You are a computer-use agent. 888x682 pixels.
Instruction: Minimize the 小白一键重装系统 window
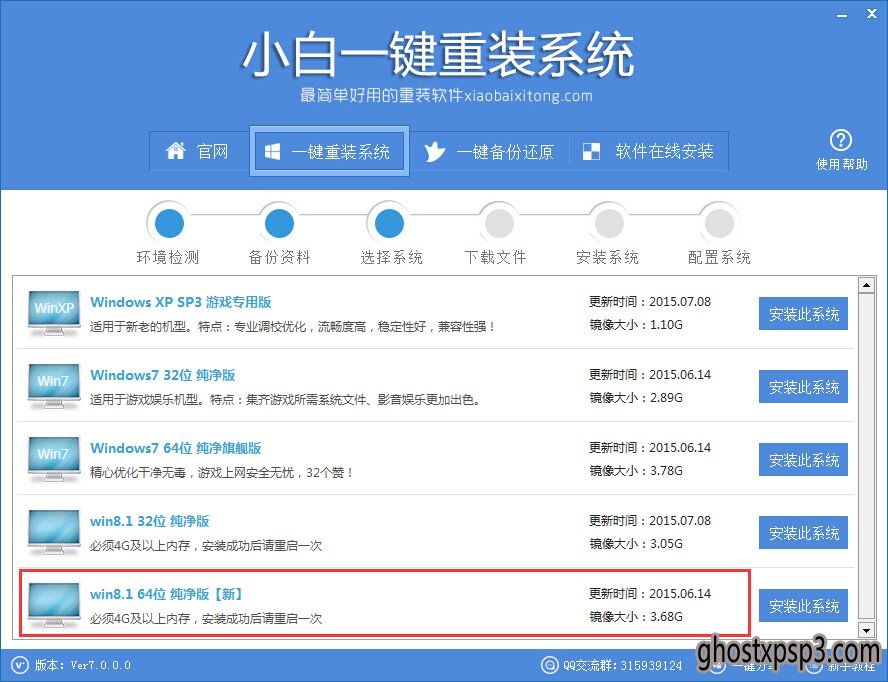tap(843, 15)
